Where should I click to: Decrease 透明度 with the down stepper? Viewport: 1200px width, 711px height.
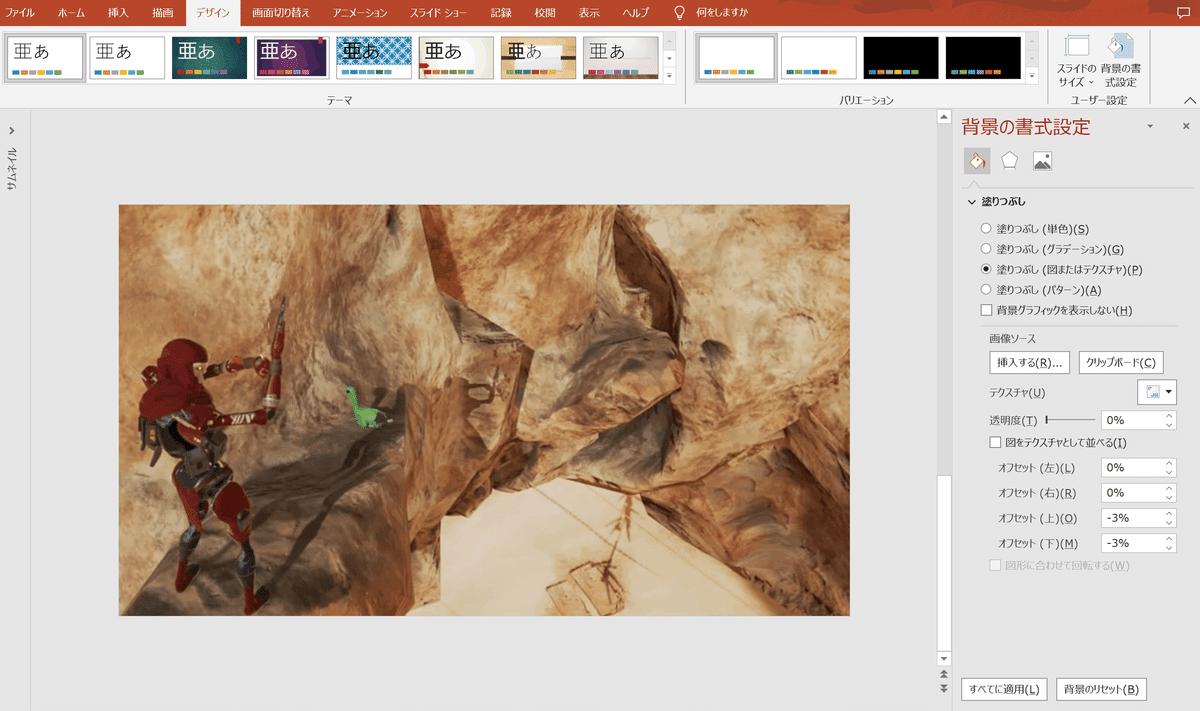tap(1169, 425)
